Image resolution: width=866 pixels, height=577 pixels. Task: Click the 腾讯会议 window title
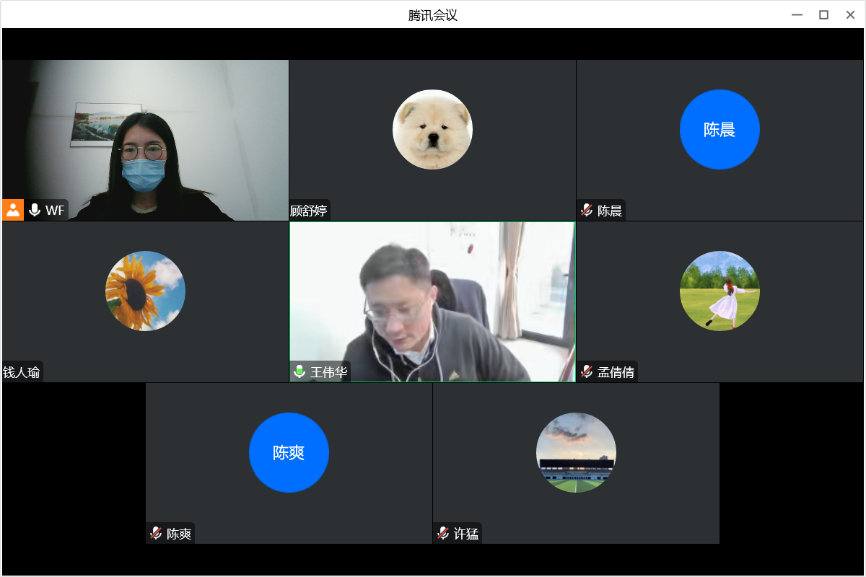(x=432, y=15)
